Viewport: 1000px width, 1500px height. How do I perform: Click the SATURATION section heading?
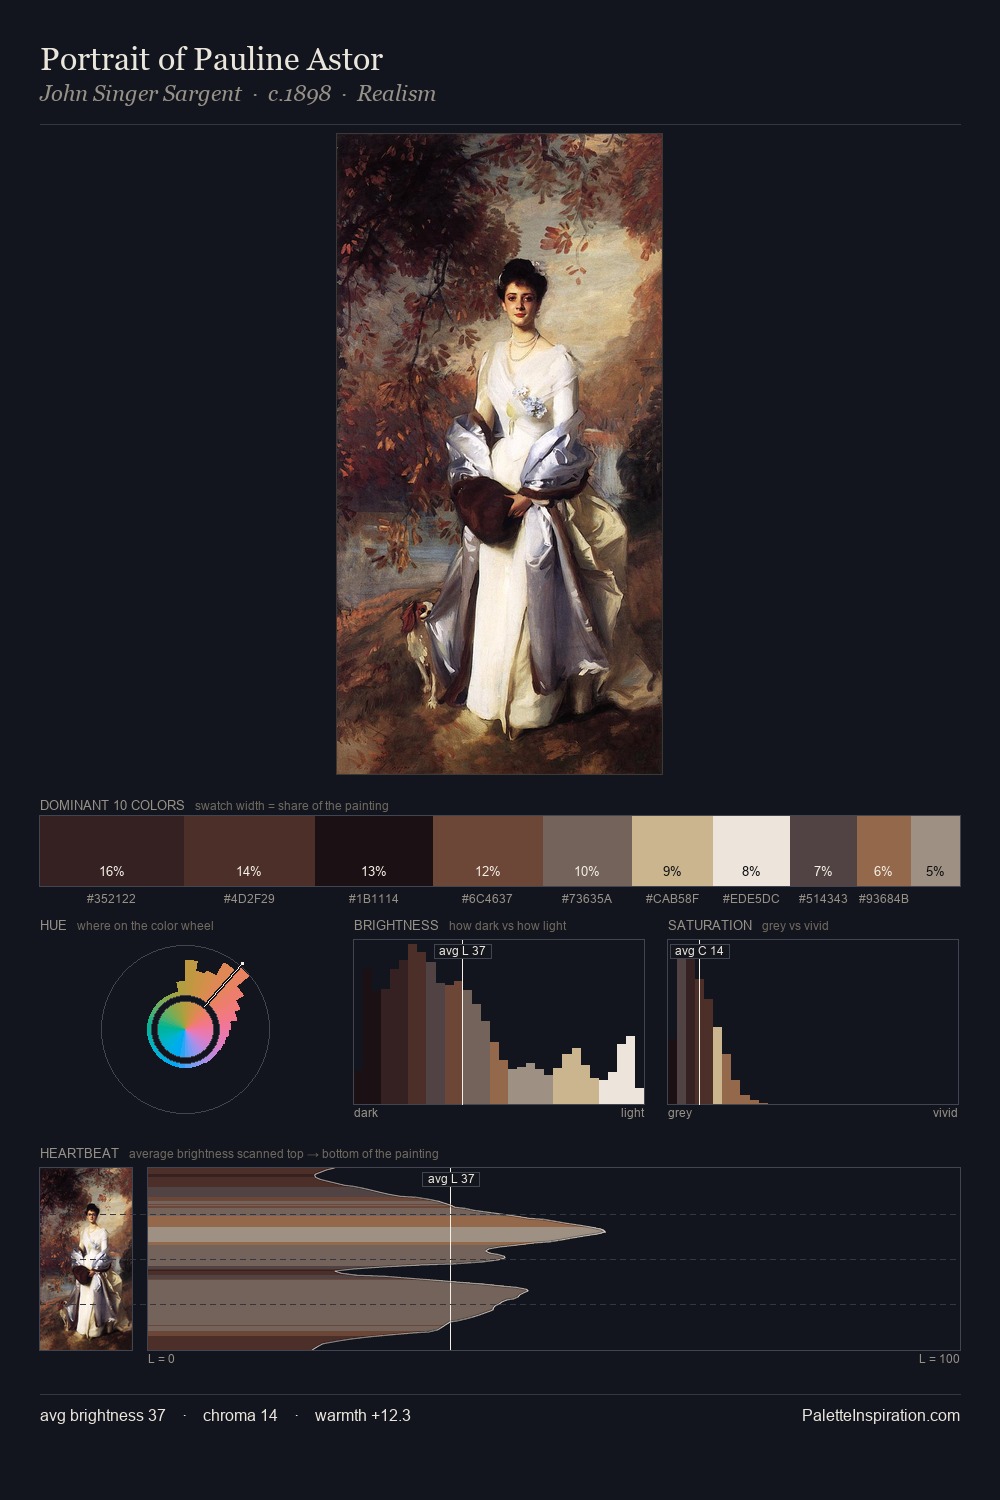click(710, 925)
